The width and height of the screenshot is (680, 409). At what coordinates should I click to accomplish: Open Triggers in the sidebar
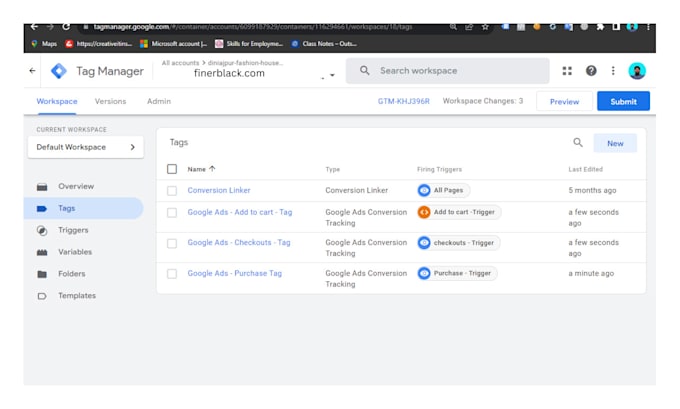click(x=73, y=230)
